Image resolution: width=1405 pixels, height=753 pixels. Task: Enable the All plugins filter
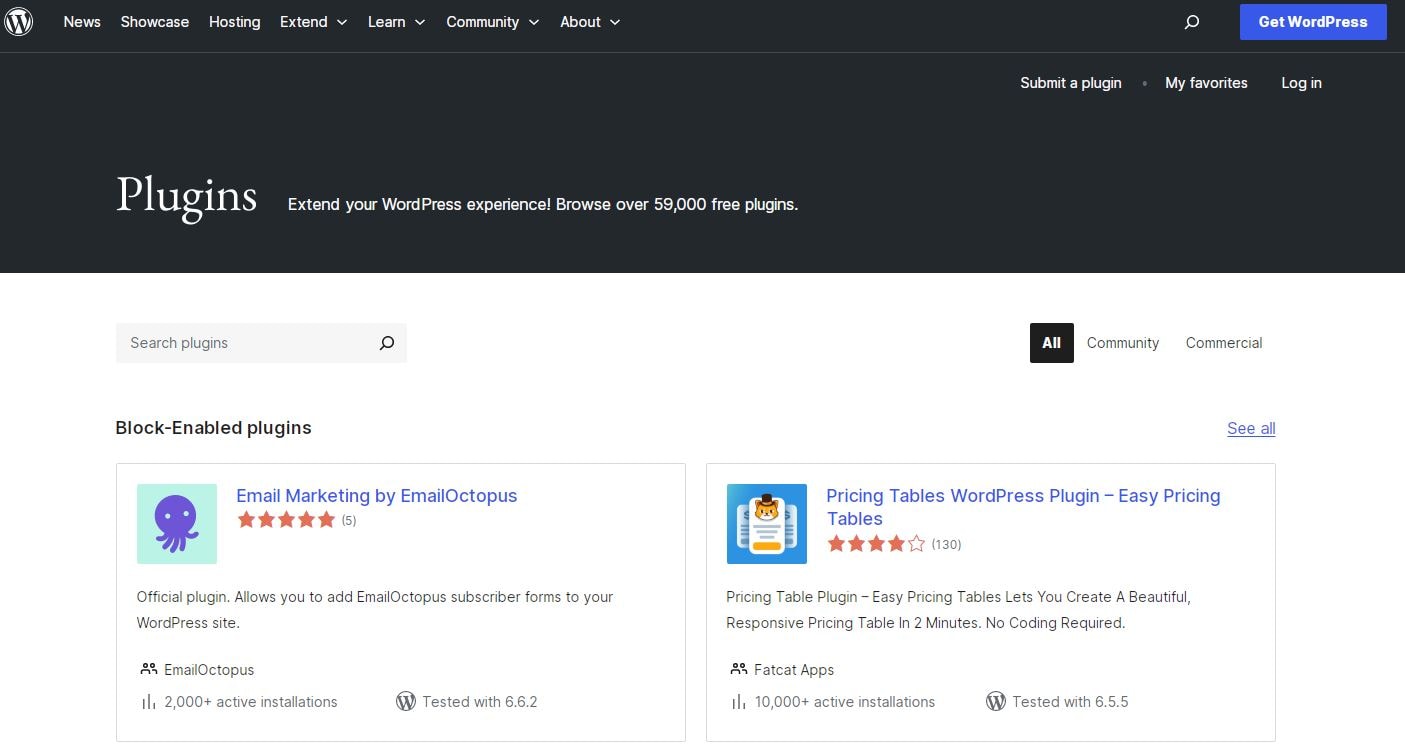(x=1051, y=343)
